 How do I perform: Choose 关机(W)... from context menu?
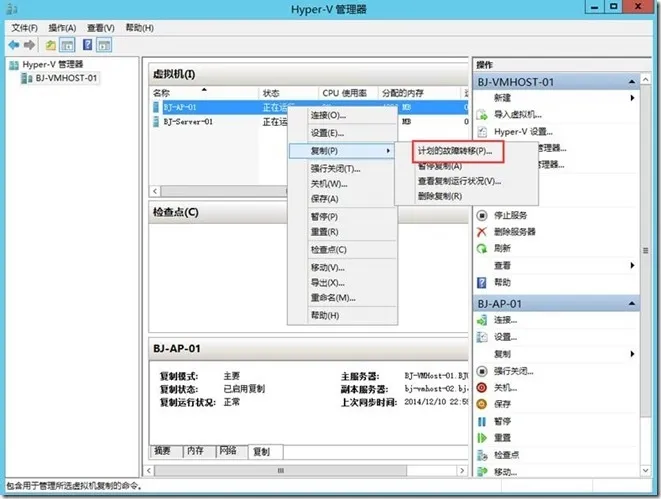click(x=342, y=184)
